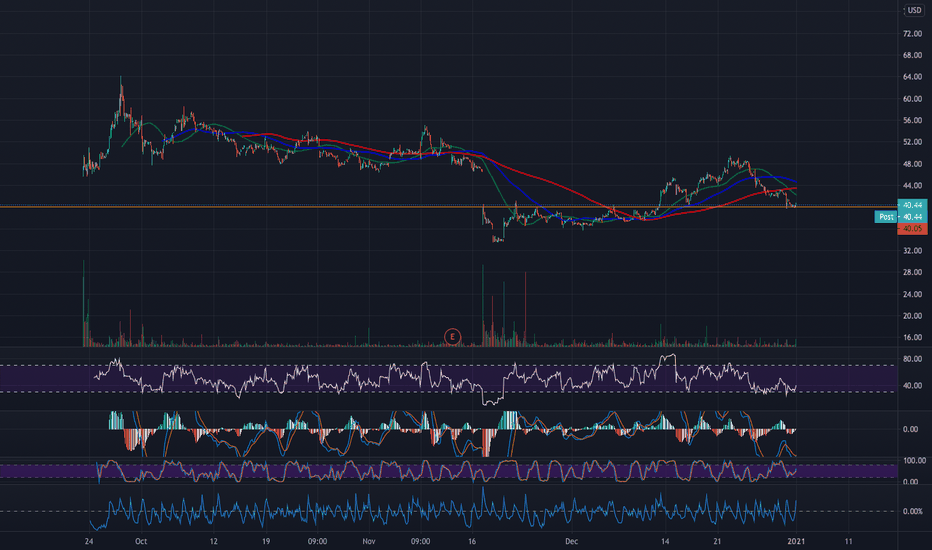This screenshot has width=932, height=550.
Task: Click the 16.00 price axis label
Action: (912, 337)
